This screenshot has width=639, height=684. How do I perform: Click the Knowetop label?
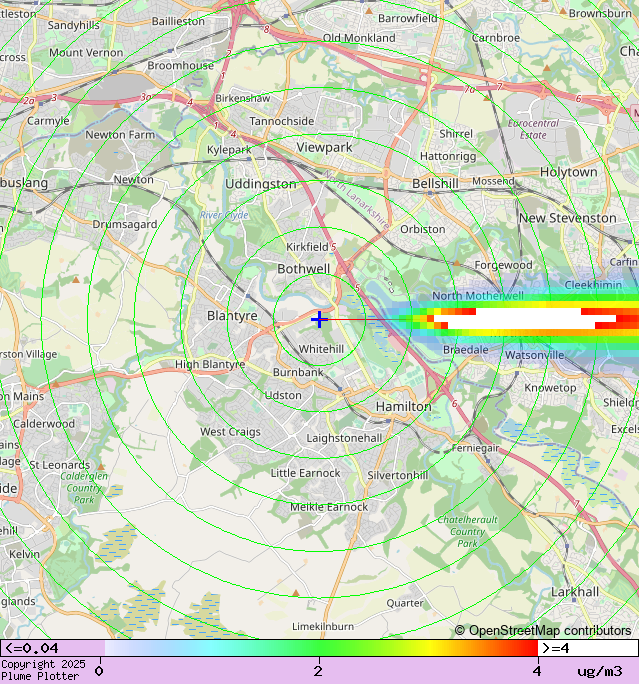[550, 388]
